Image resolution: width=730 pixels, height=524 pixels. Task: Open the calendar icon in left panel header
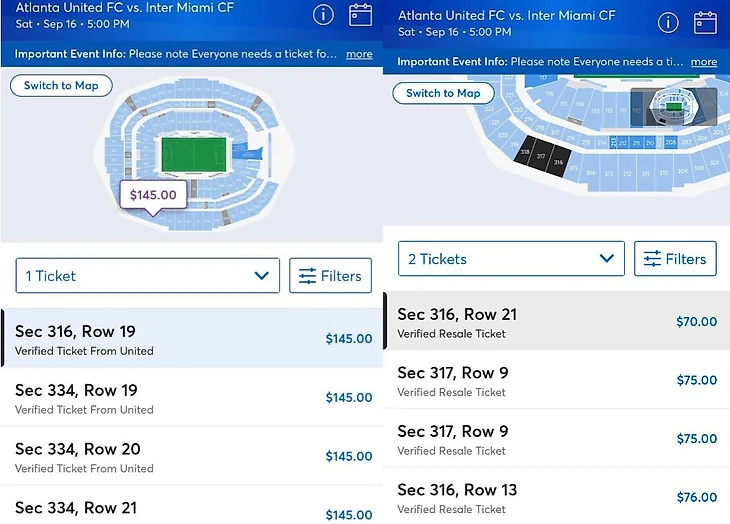coord(360,15)
